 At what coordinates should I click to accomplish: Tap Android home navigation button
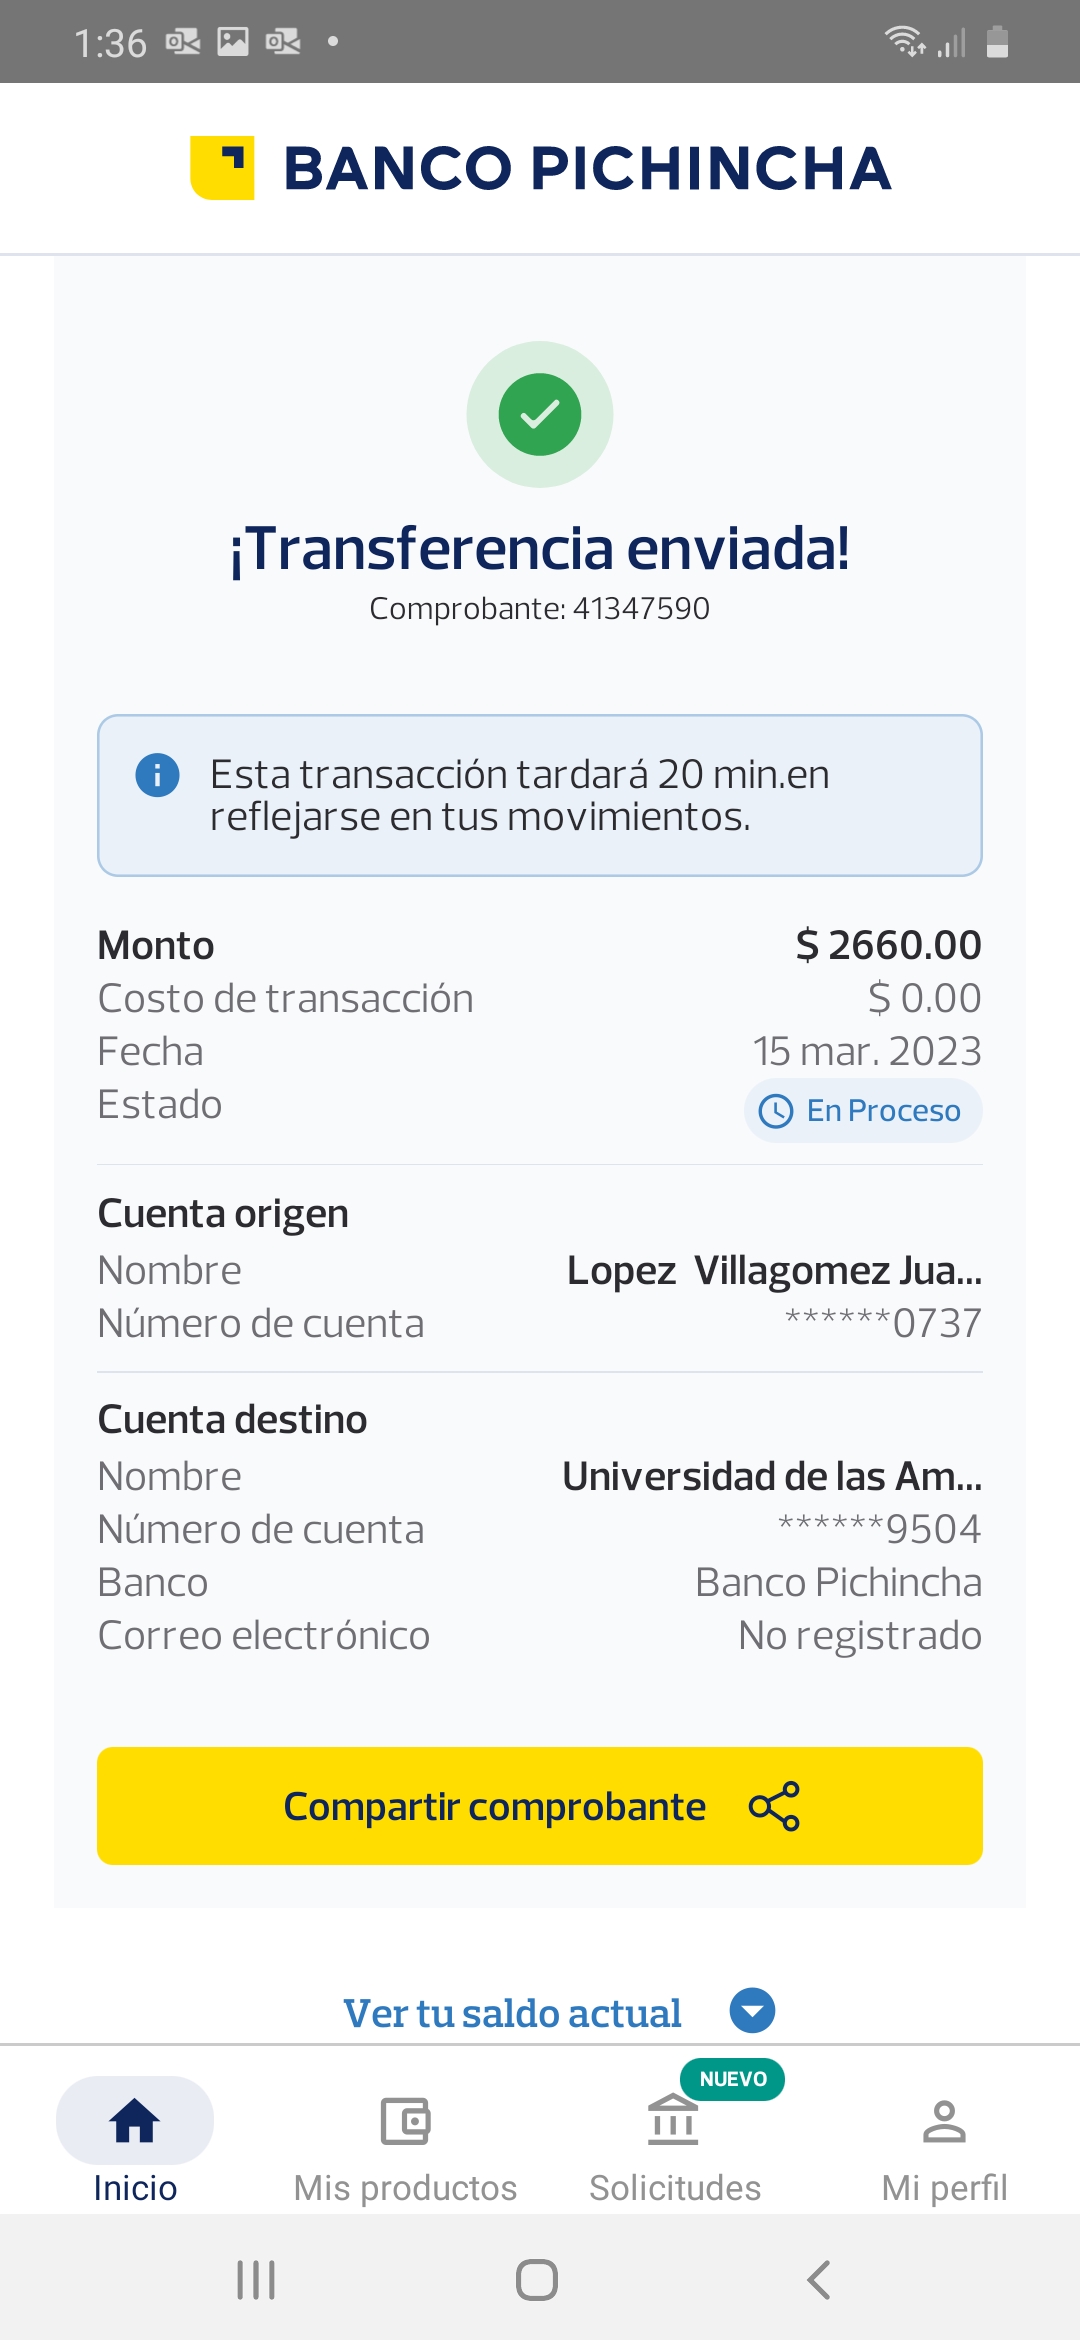point(537,2280)
